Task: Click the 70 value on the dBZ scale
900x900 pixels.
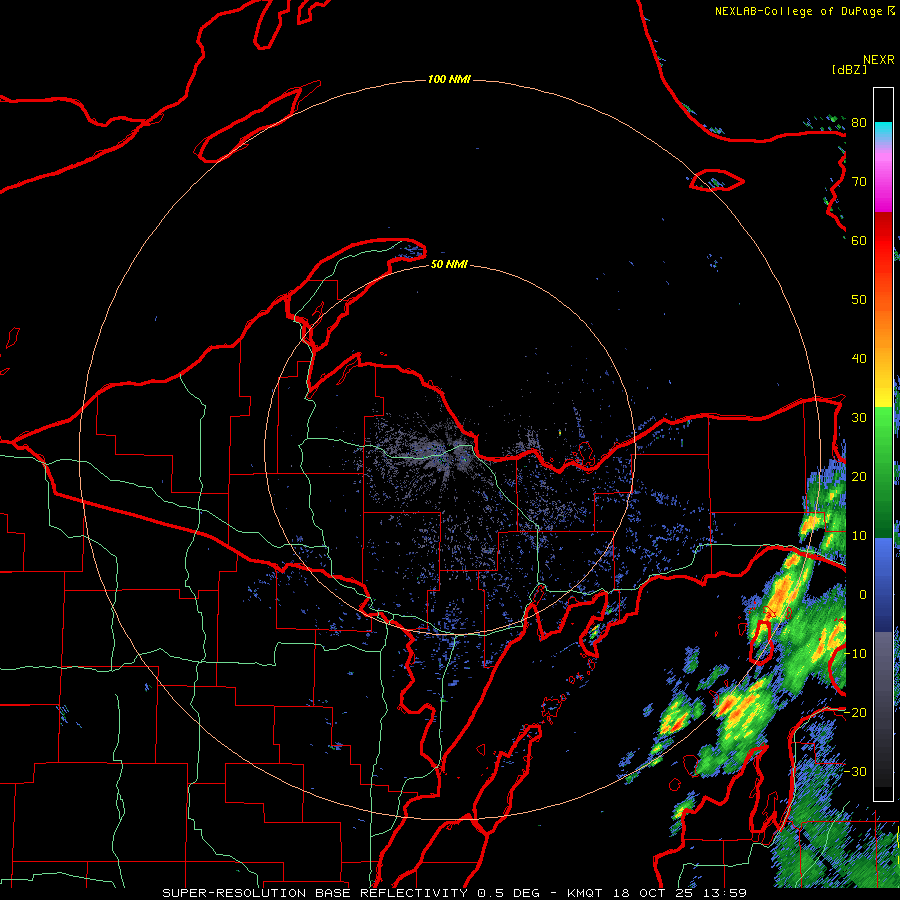Action: pyautogui.click(x=859, y=182)
